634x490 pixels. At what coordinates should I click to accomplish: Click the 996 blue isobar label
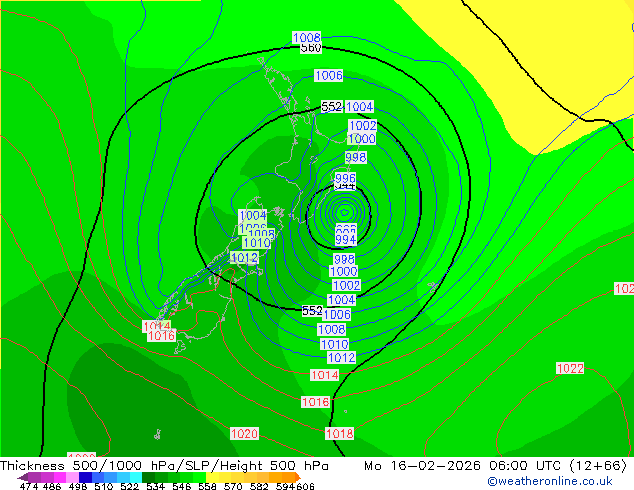tap(345, 178)
